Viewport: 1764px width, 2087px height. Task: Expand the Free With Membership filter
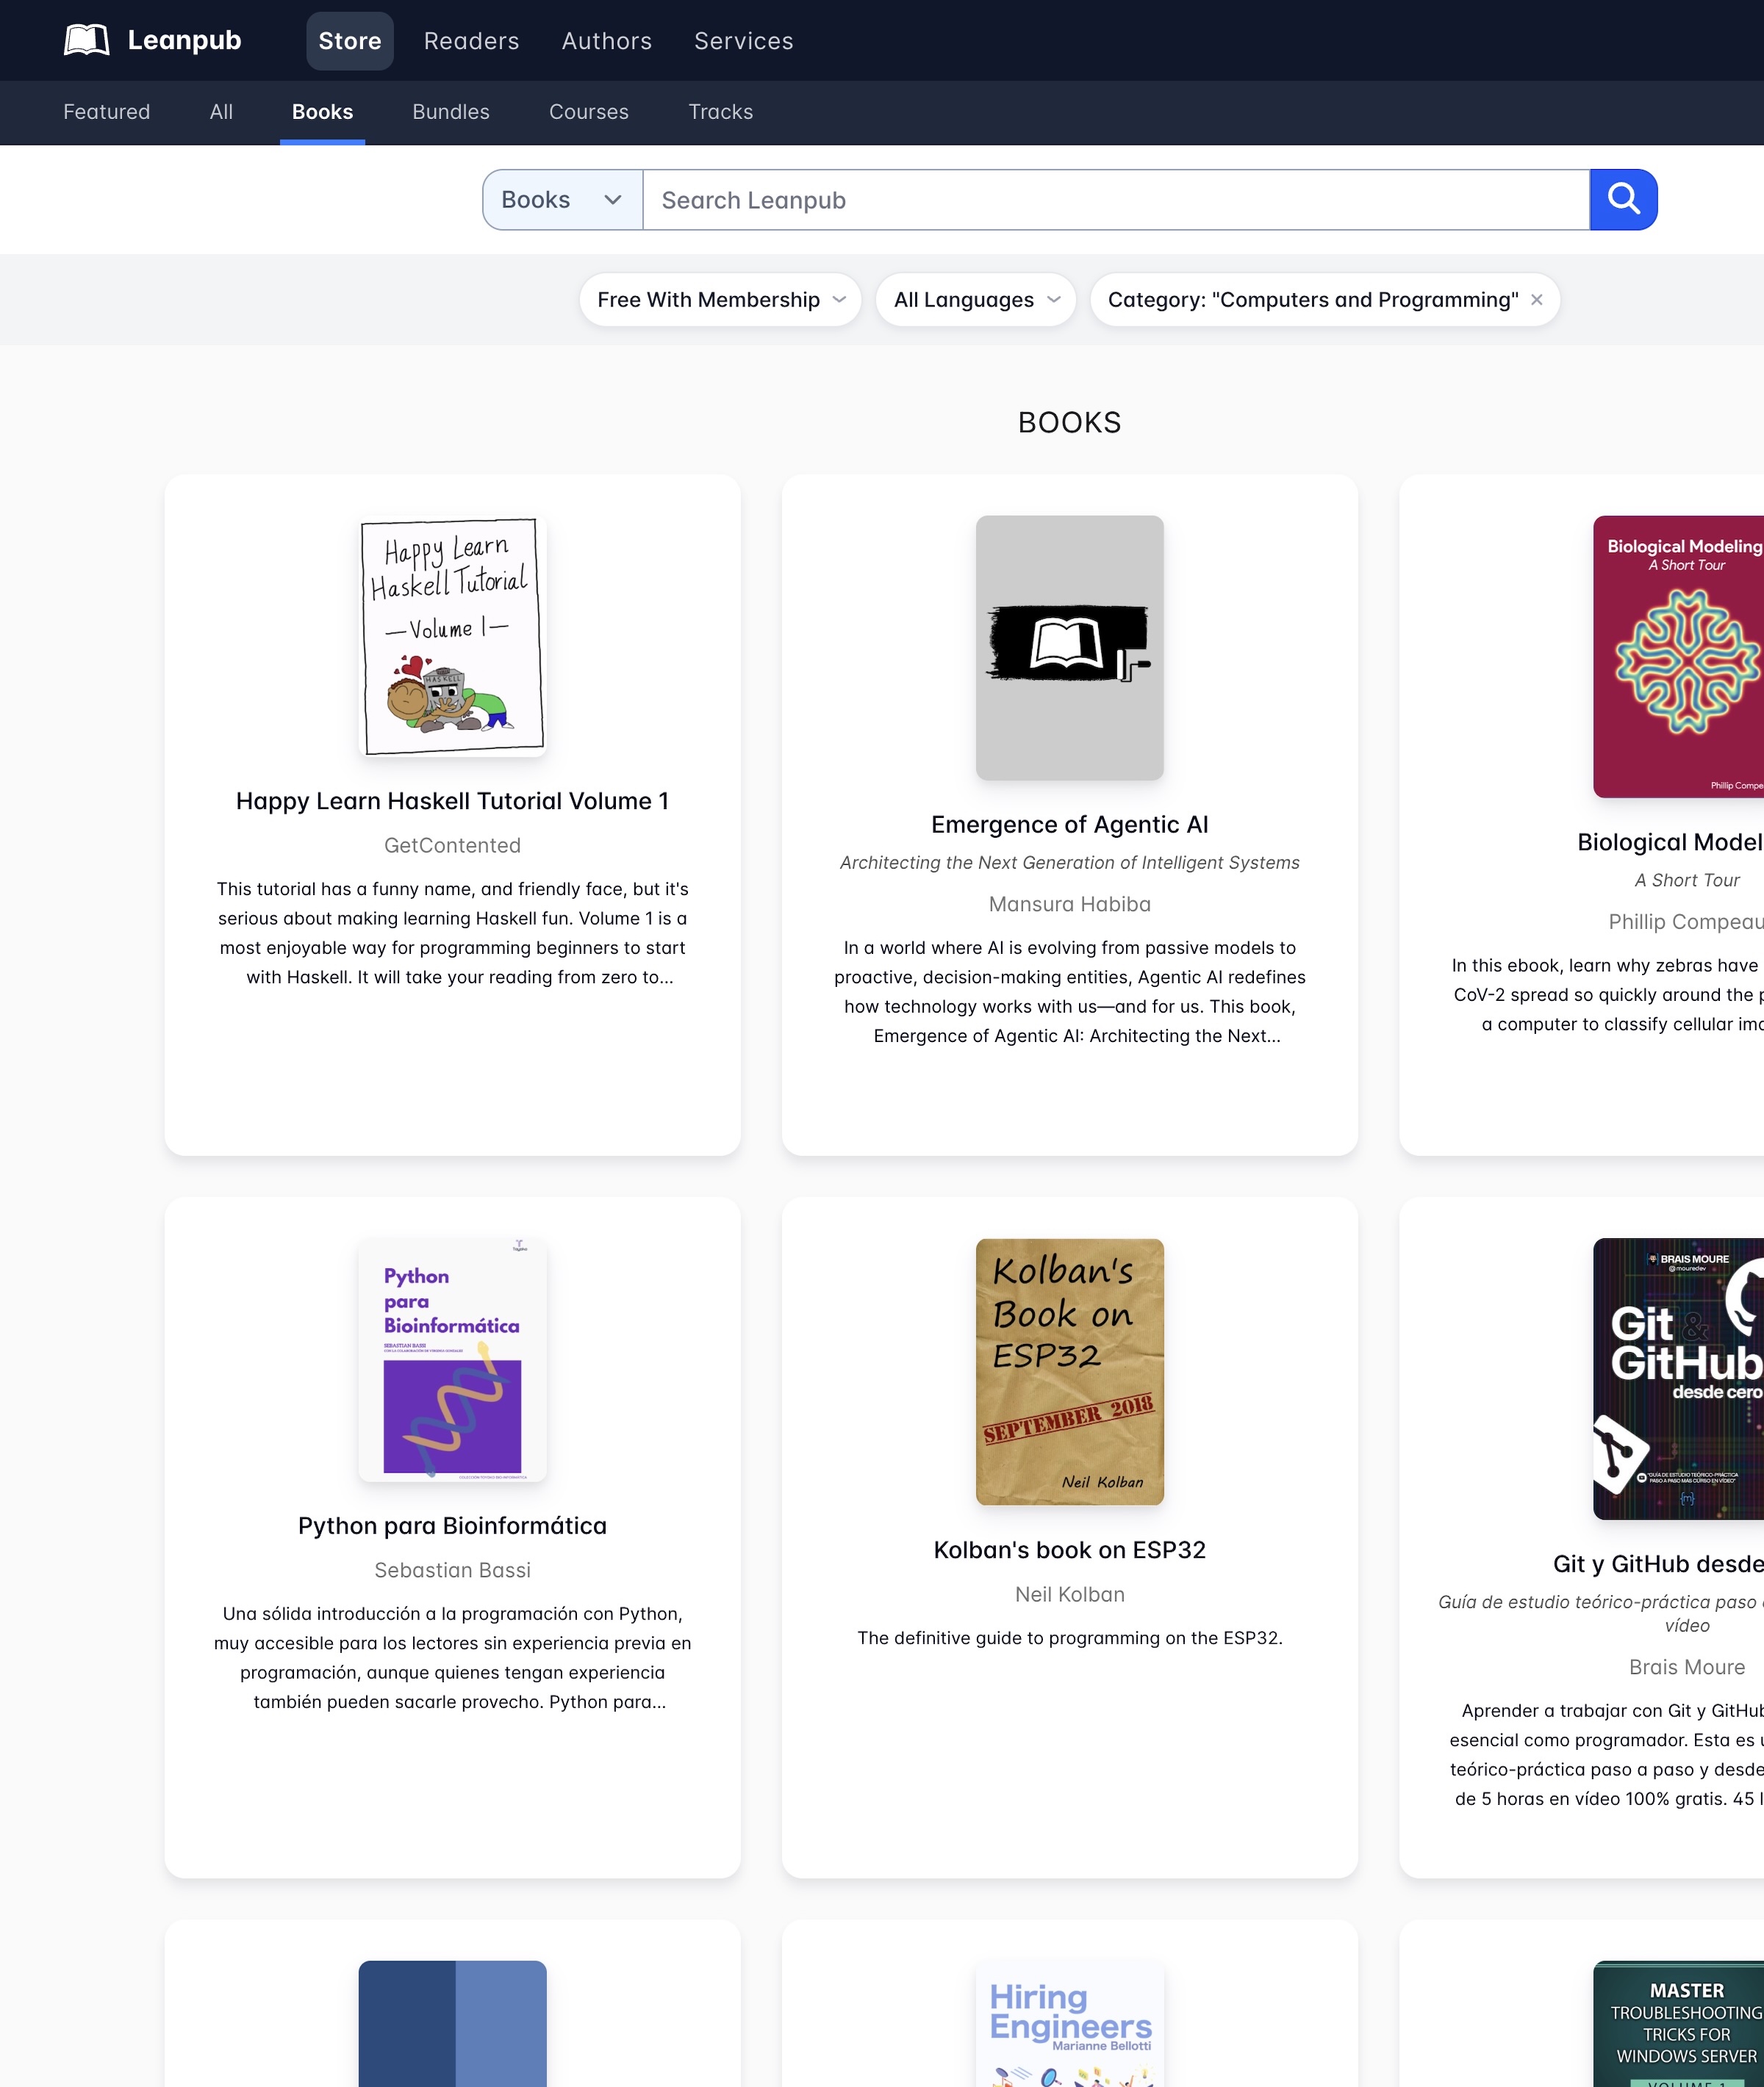pyautogui.click(x=720, y=300)
